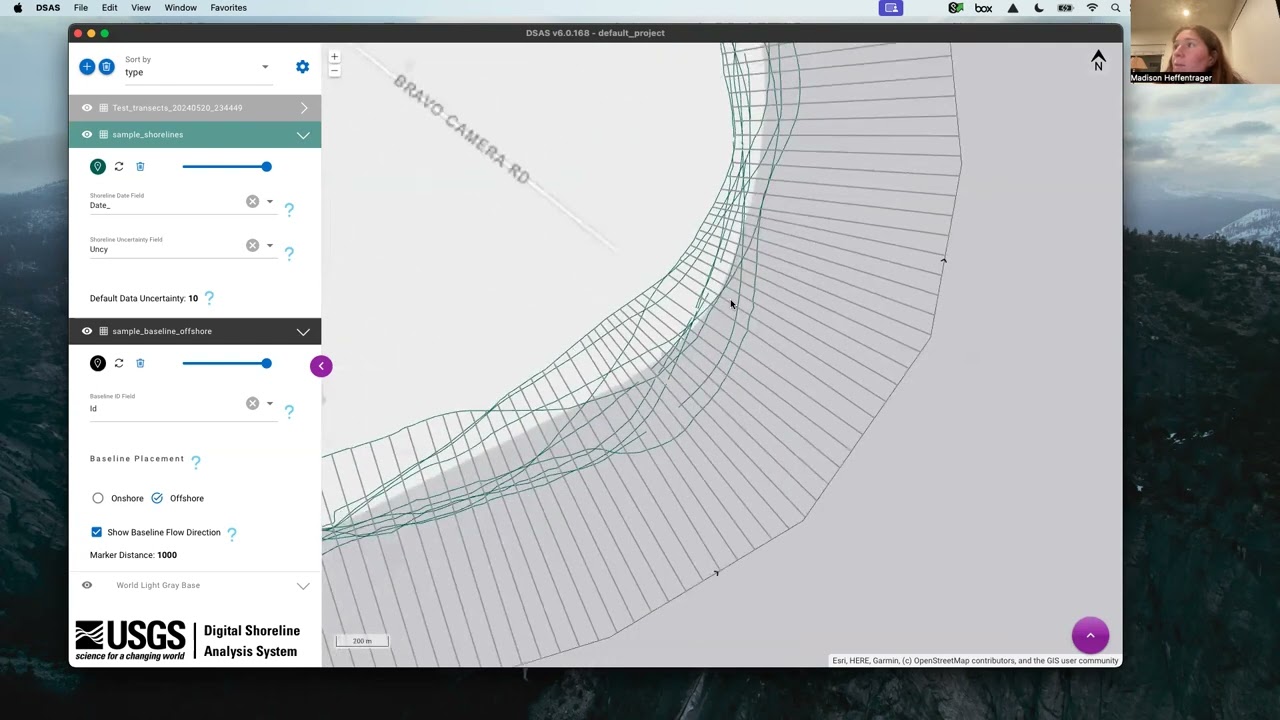This screenshot has width=1280, height=720.
Task: Open help for Shoreline Date Field
Action: coord(289,209)
